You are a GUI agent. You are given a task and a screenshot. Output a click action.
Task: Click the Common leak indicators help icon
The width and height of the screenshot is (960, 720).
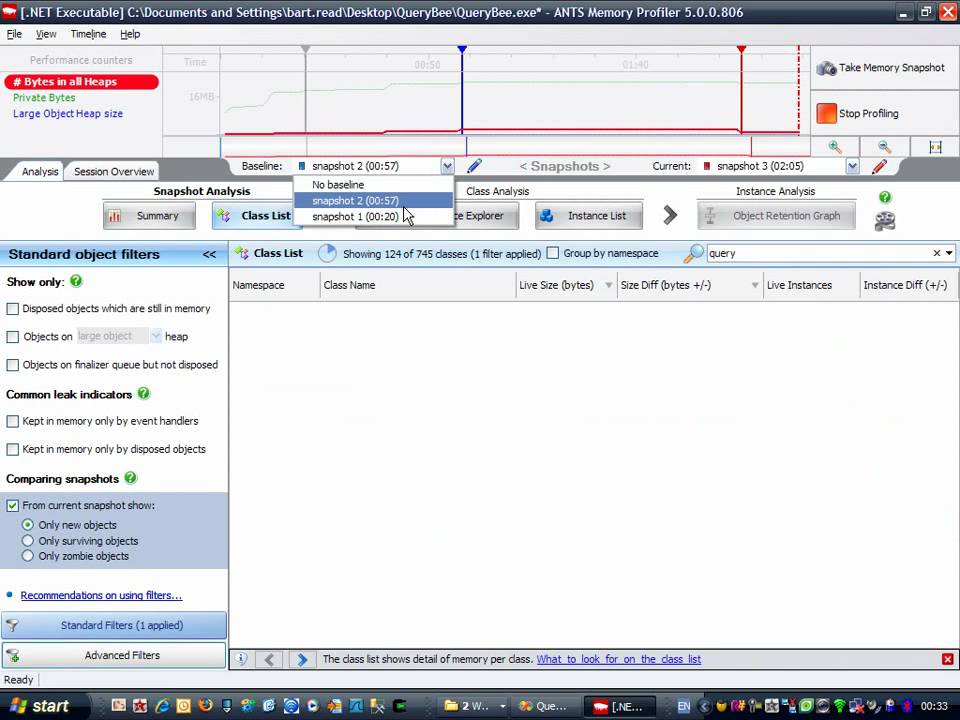tap(143, 393)
